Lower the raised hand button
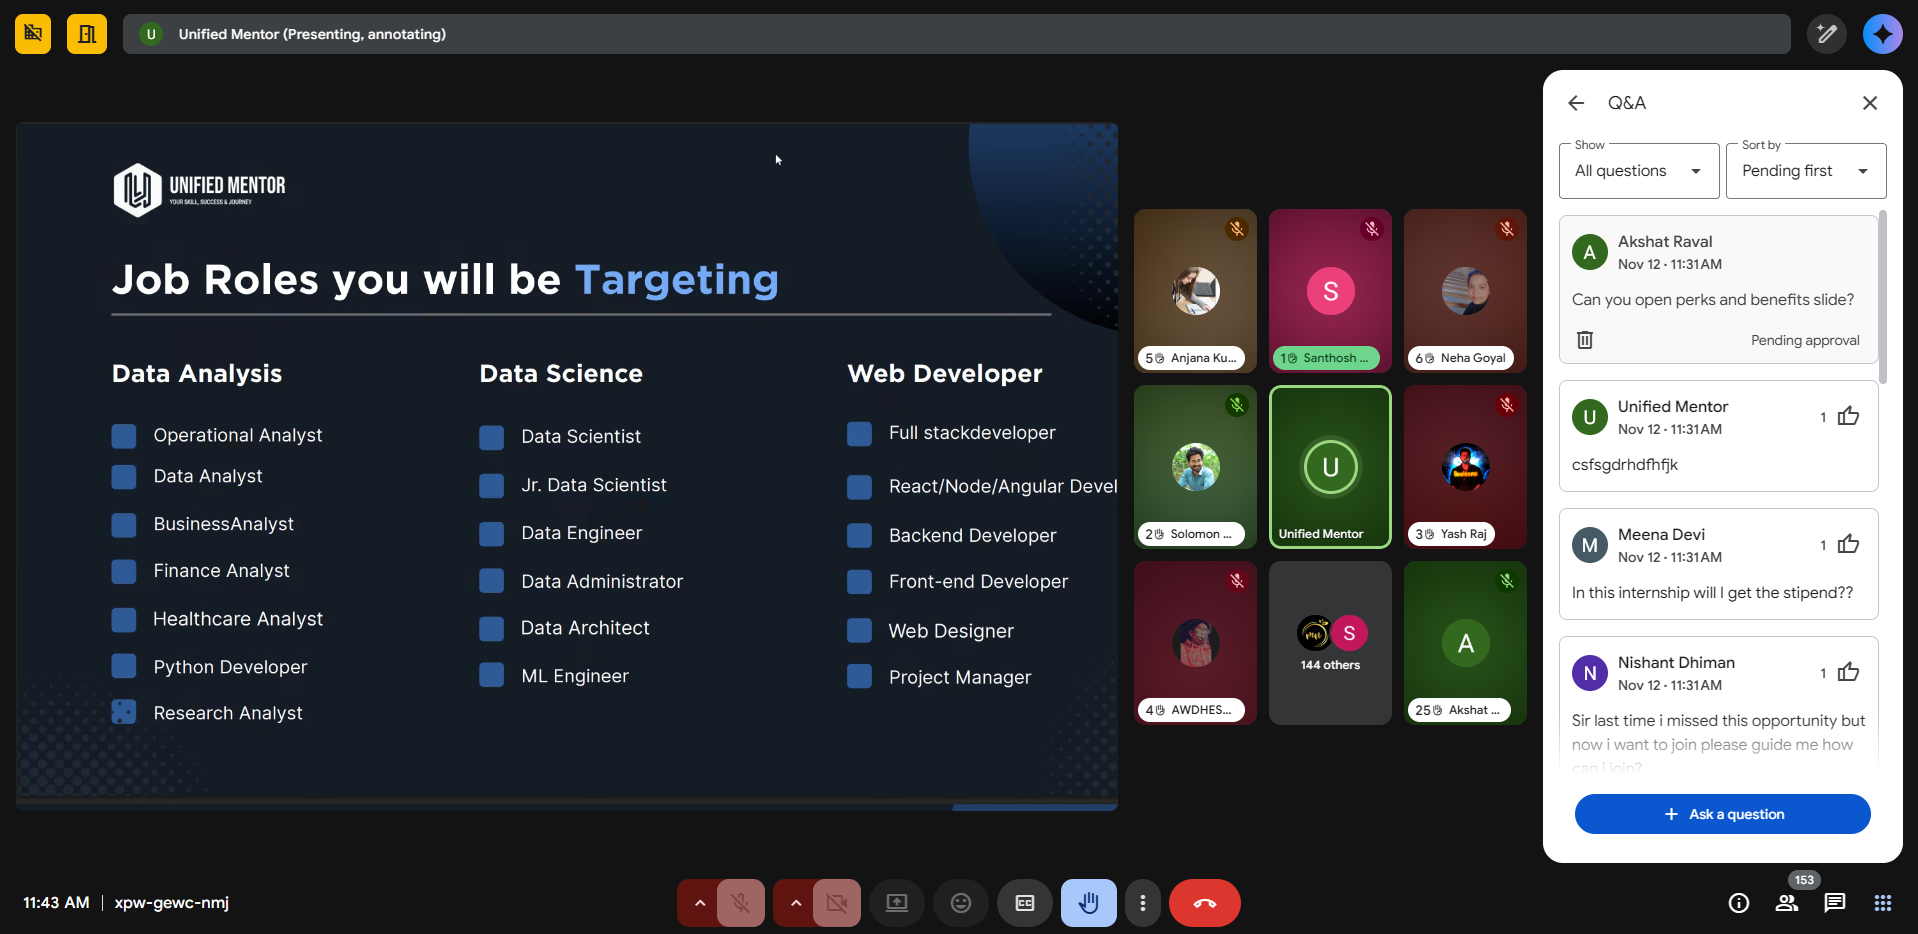This screenshot has height=934, width=1918. 1088,903
